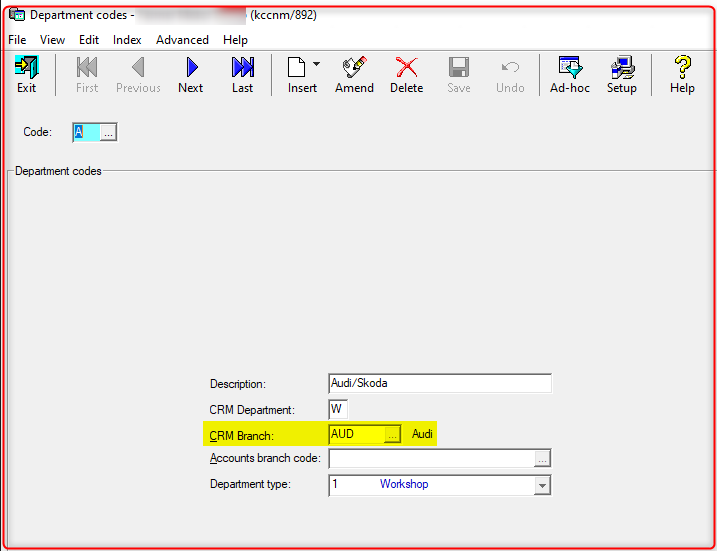The height and width of the screenshot is (551, 717).
Task: Expand the Insert dropdown arrow
Action: (317, 65)
